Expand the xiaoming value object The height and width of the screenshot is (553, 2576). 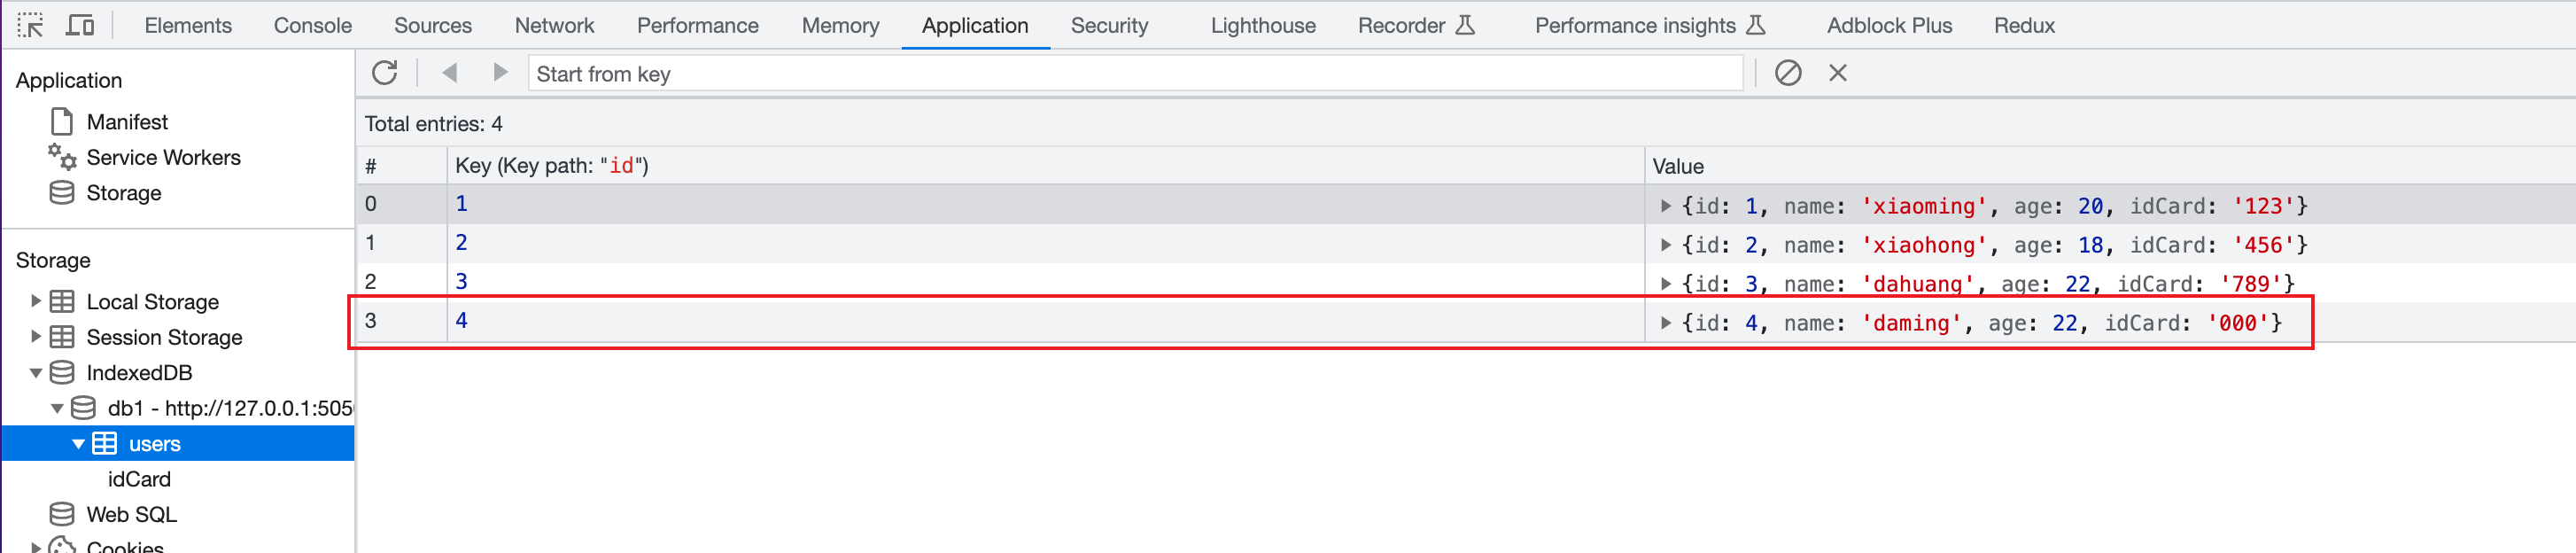pos(1665,206)
